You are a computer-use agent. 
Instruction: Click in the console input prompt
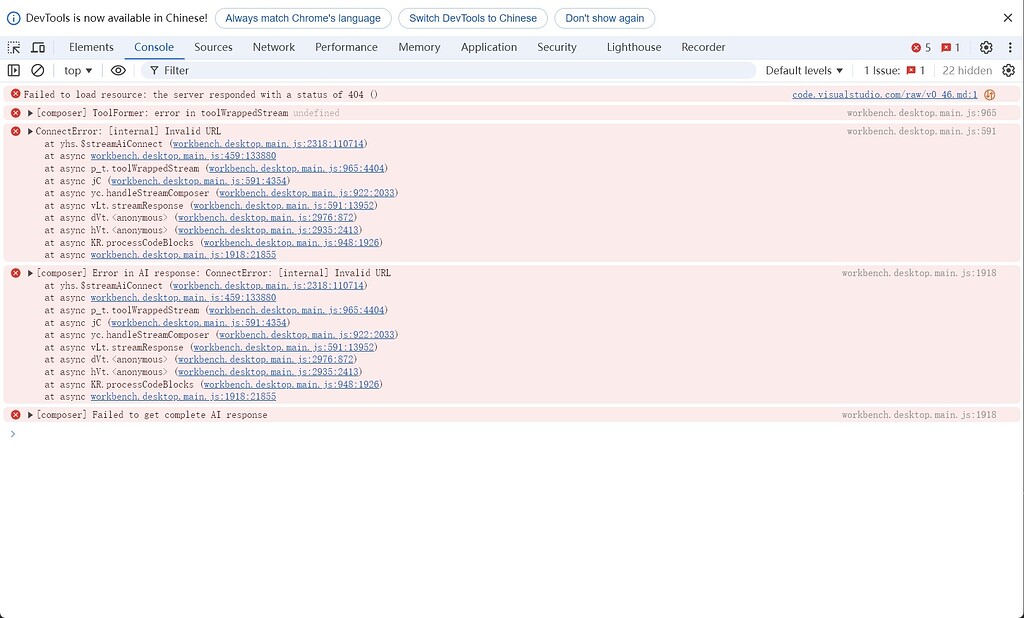200,434
